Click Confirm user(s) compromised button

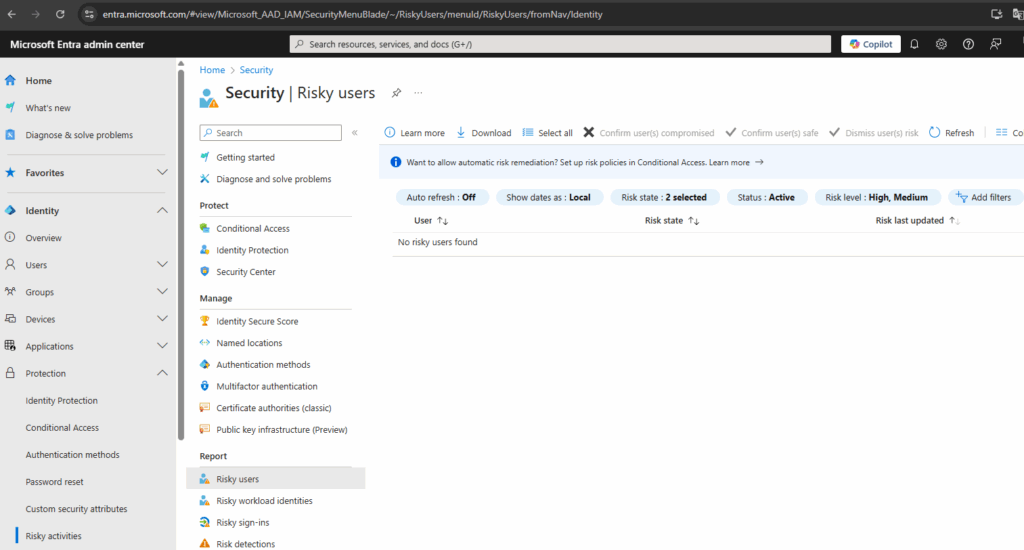tap(648, 133)
